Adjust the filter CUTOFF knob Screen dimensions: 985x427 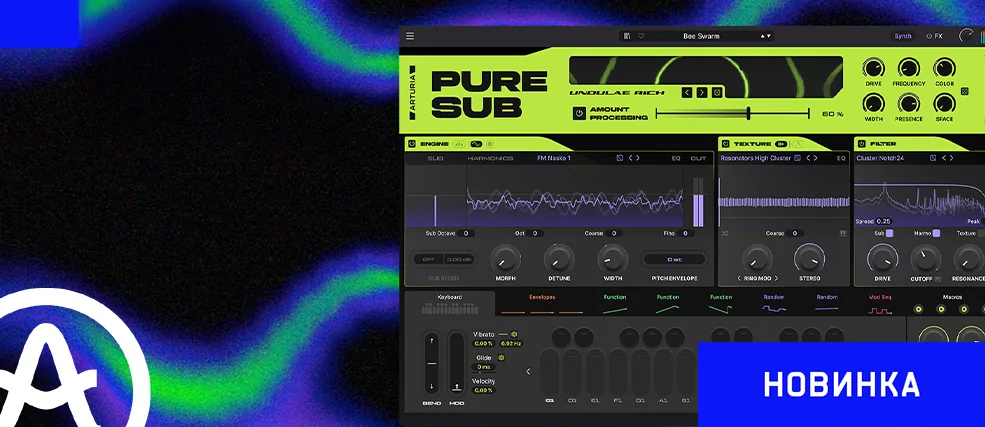point(924,258)
